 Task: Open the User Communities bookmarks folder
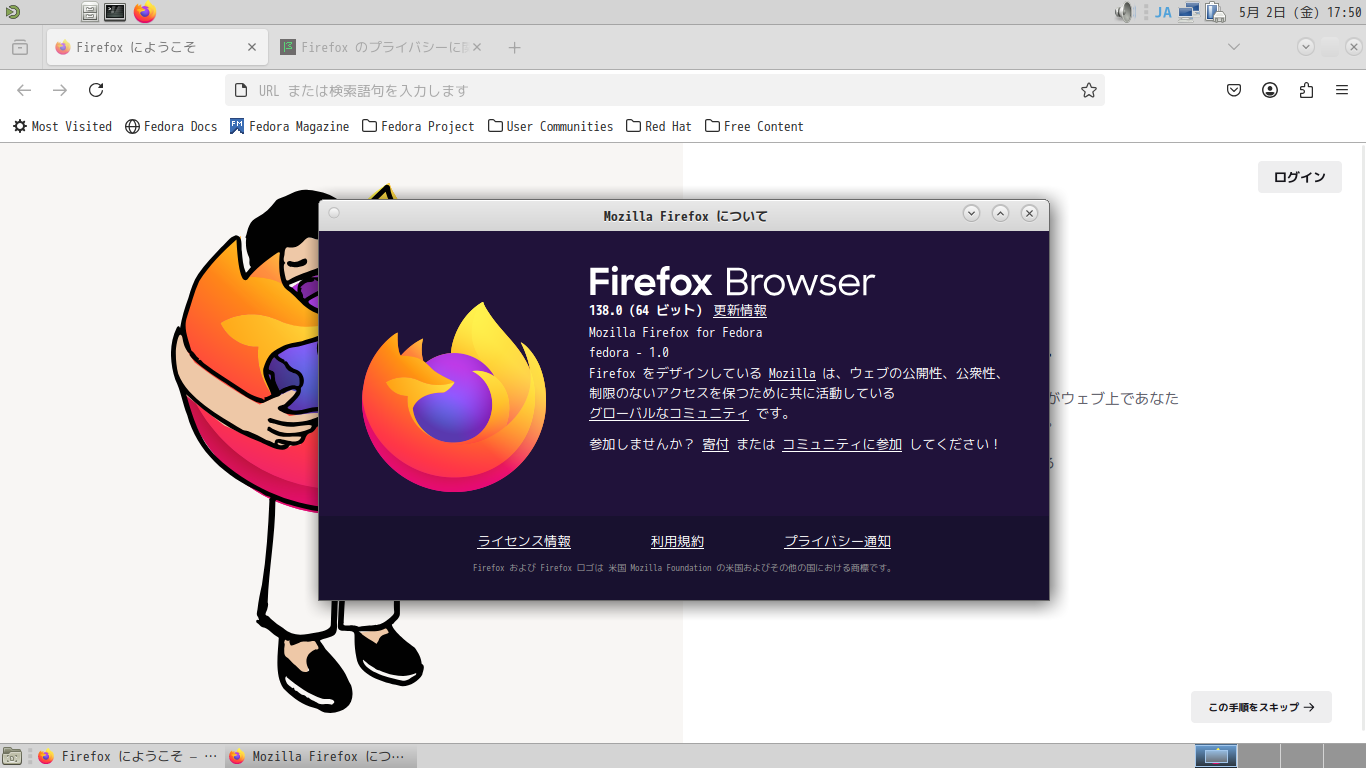(x=550, y=126)
